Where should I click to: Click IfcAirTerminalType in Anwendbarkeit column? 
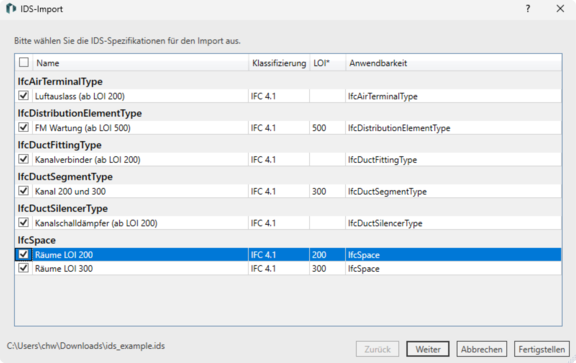pos(382,96)
